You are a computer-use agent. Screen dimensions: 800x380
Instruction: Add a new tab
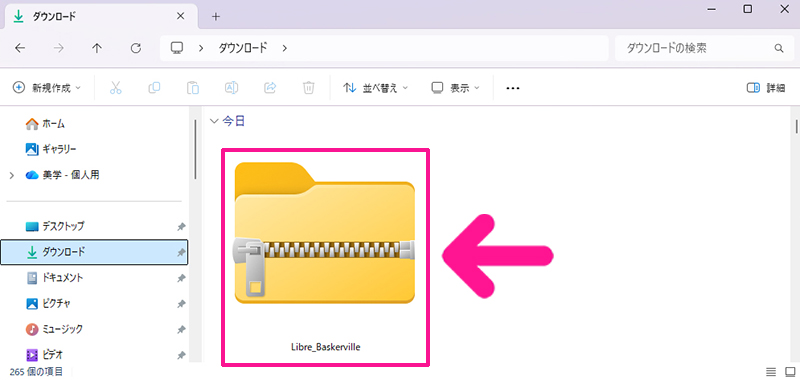pos(216,17)
